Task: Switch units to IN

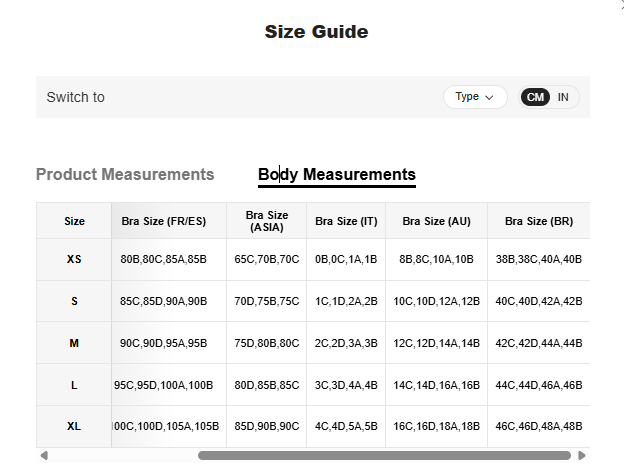Action: click(563, 97)
